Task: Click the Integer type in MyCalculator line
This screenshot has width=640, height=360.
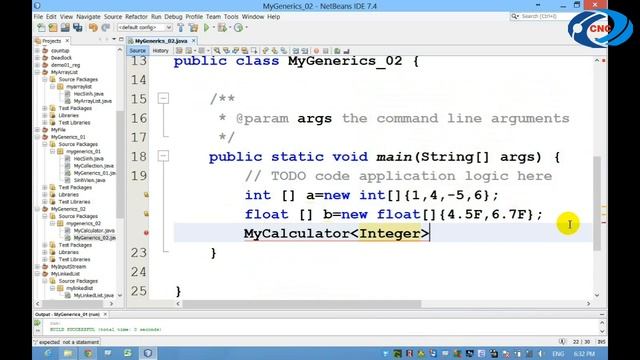Action: pos(389,233)
